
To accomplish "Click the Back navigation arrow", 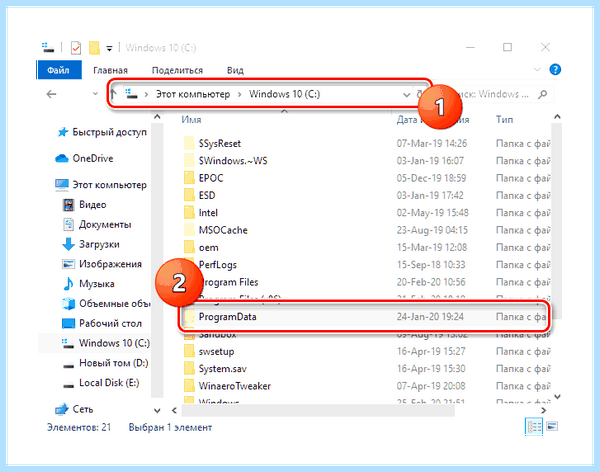I will [51, 94].
